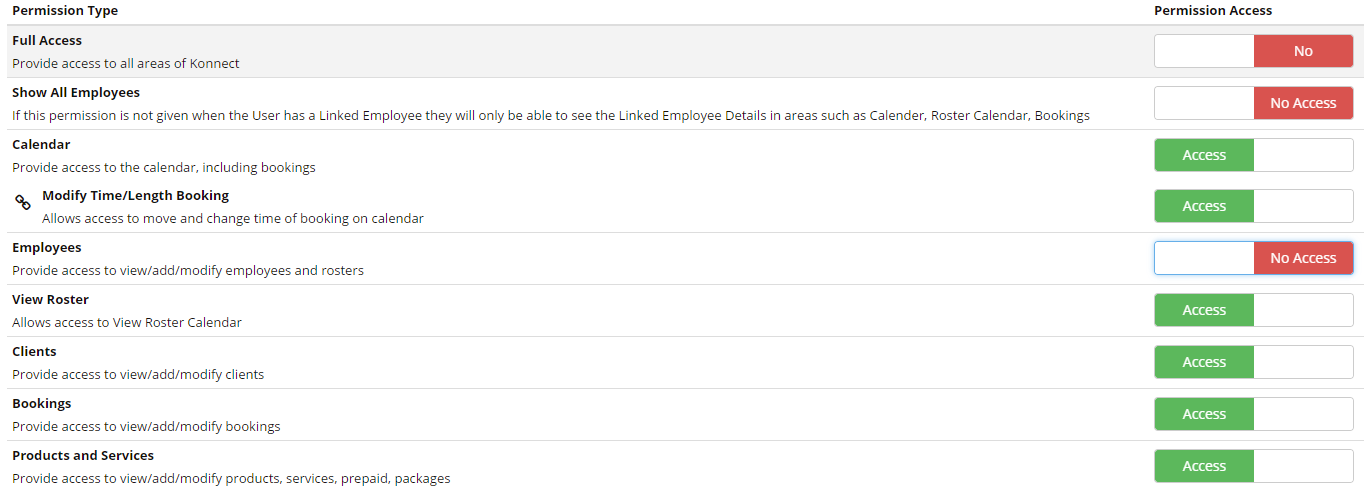Click the Permission Access column header
This screenshot has height=492, width=1364.
(x=1213, y=11)
